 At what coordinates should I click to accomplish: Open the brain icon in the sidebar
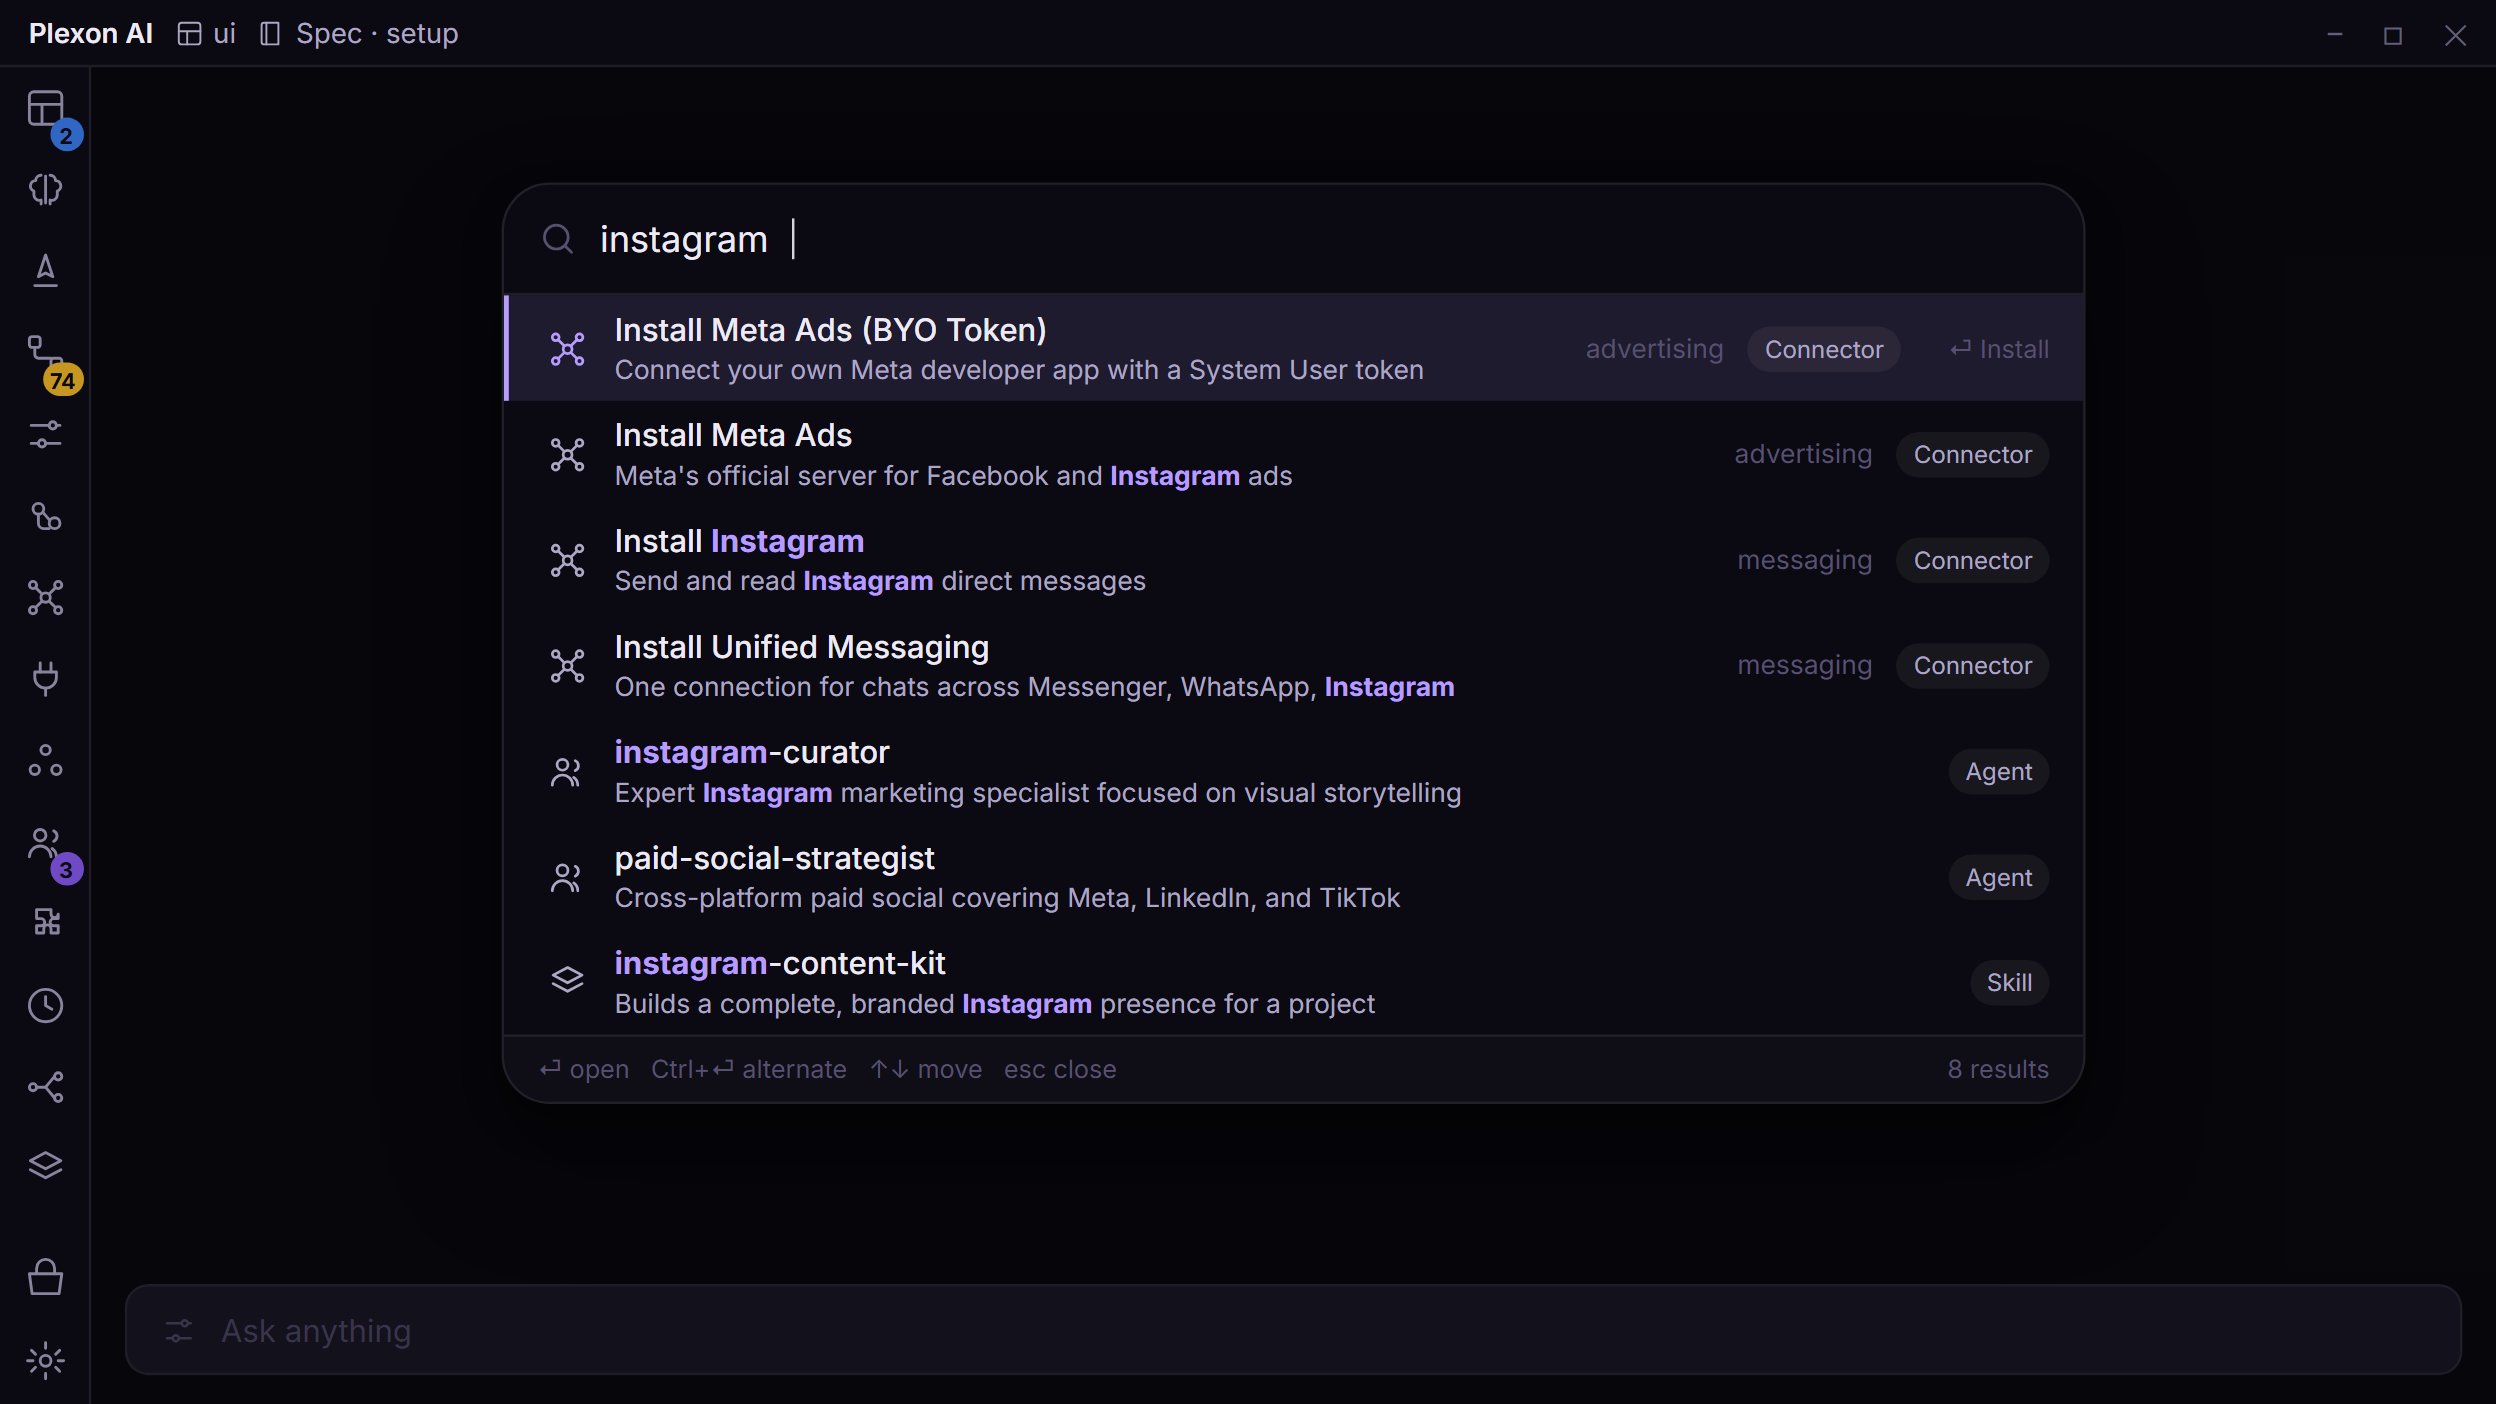[x=46, y=189]
